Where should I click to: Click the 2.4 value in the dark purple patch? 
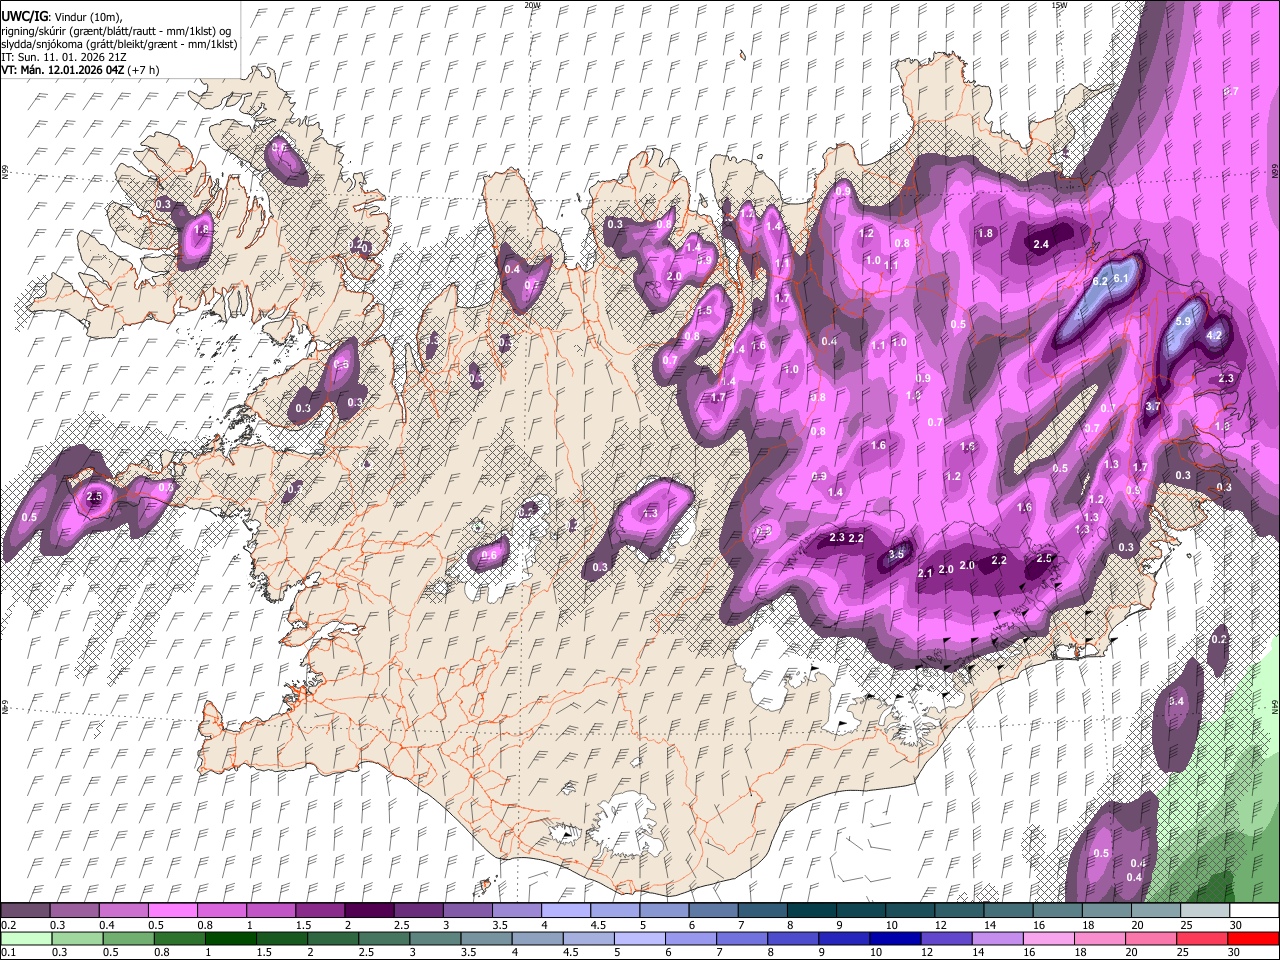(x=1041, y=244)
